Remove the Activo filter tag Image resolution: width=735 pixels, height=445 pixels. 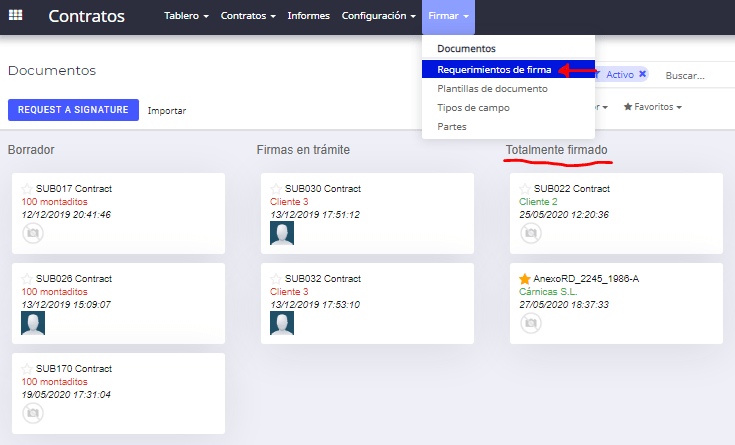643,74
